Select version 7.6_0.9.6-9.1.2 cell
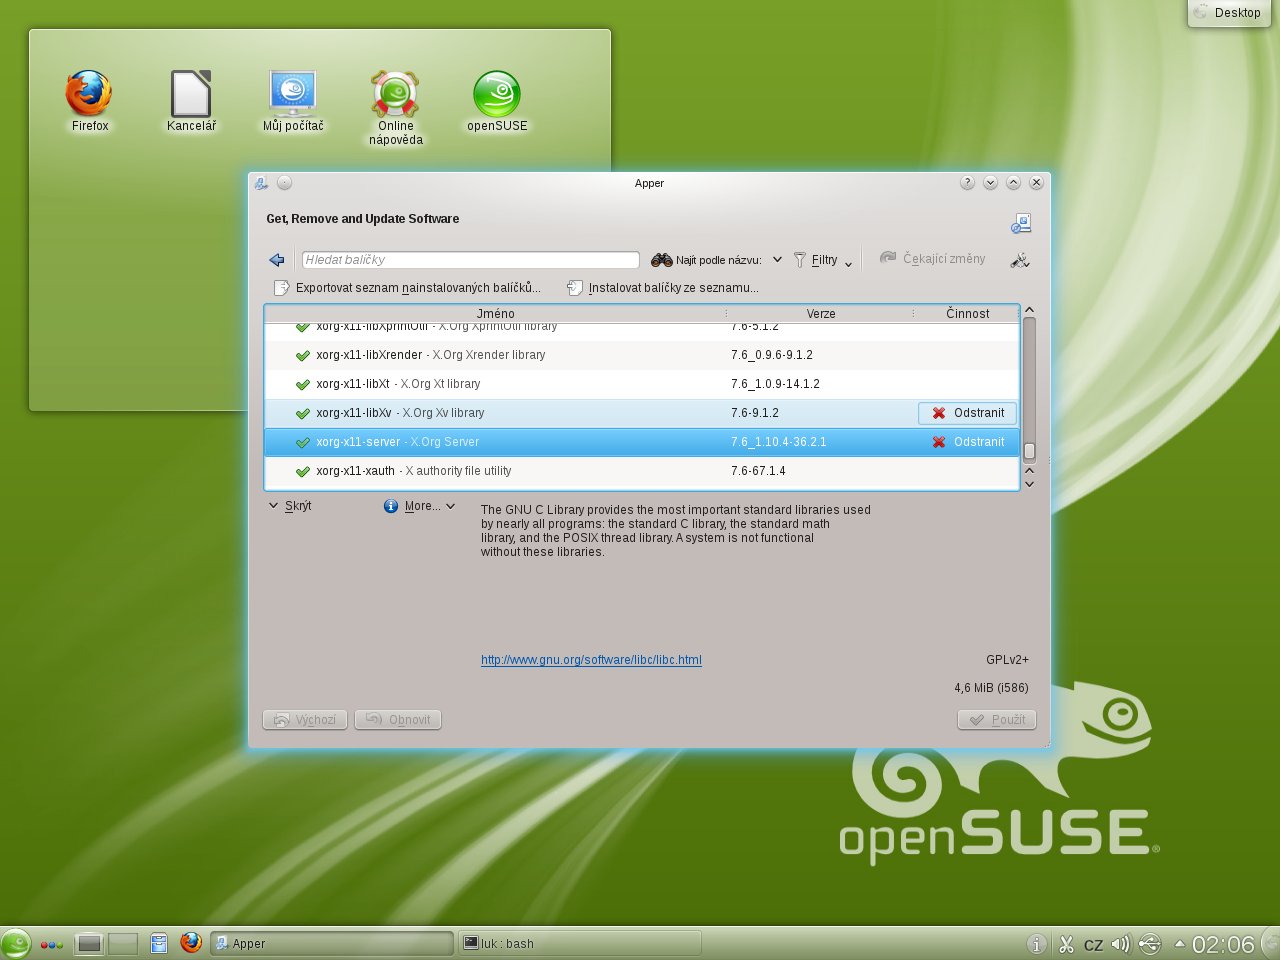 [x=772, y=355]
